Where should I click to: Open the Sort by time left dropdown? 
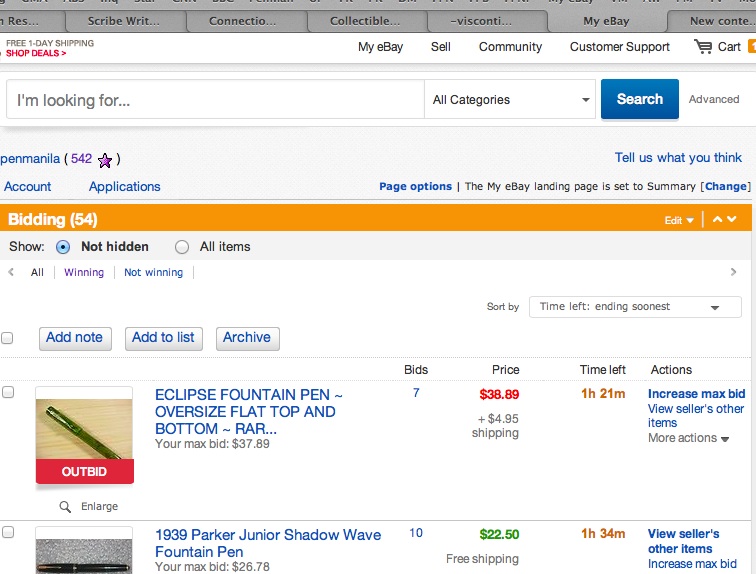(627, 307)
